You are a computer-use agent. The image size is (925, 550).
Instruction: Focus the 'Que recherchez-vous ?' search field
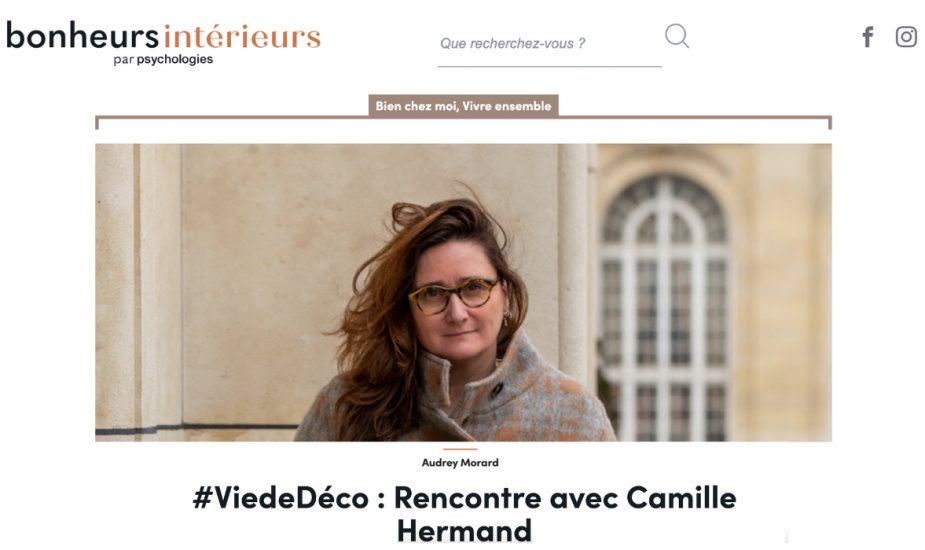pos(549,44)
